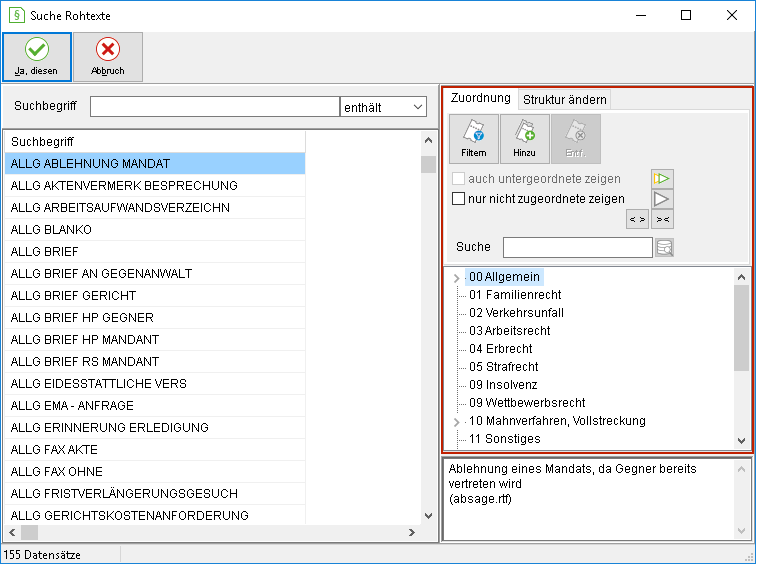The width and height of the screenshot is (757, 564).
Task: Click the Entf. remove assignment icon
Action: coord(576,139)
